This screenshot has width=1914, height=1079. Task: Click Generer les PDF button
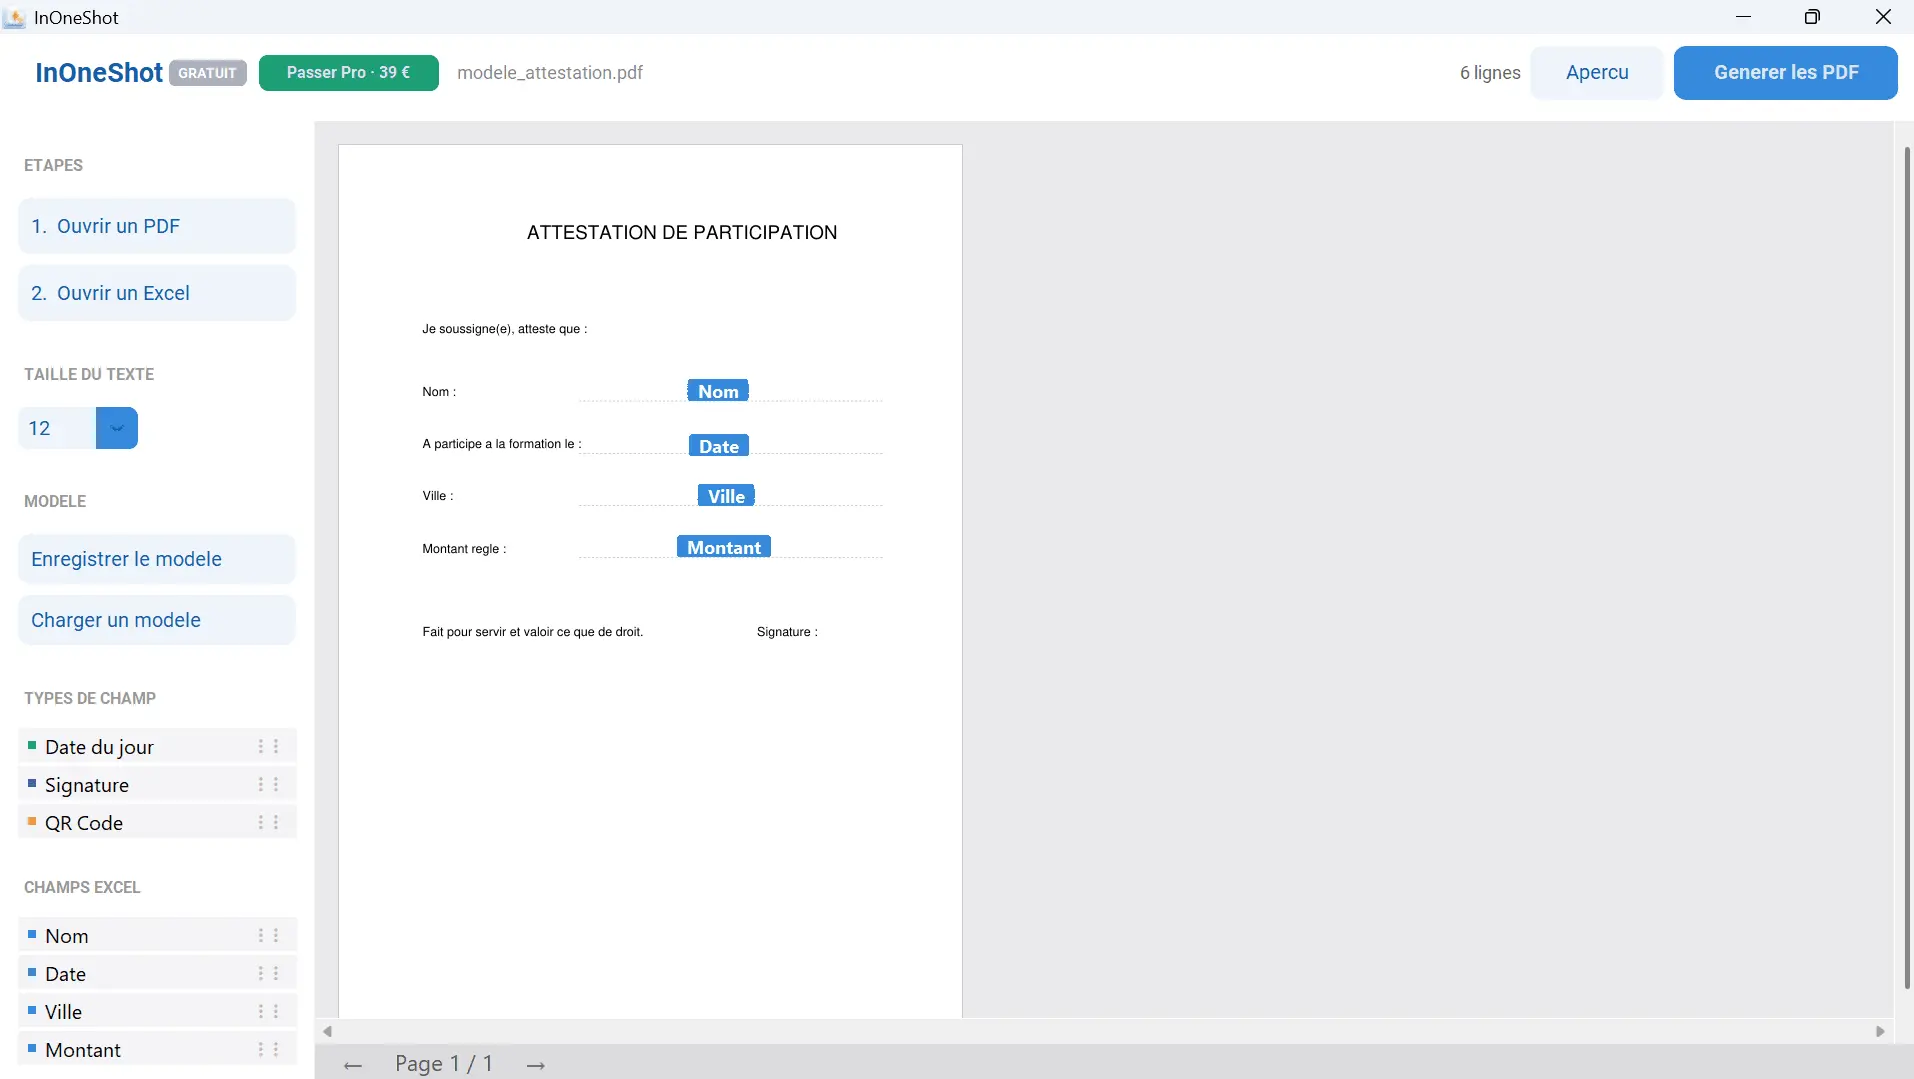(1786, 73)
